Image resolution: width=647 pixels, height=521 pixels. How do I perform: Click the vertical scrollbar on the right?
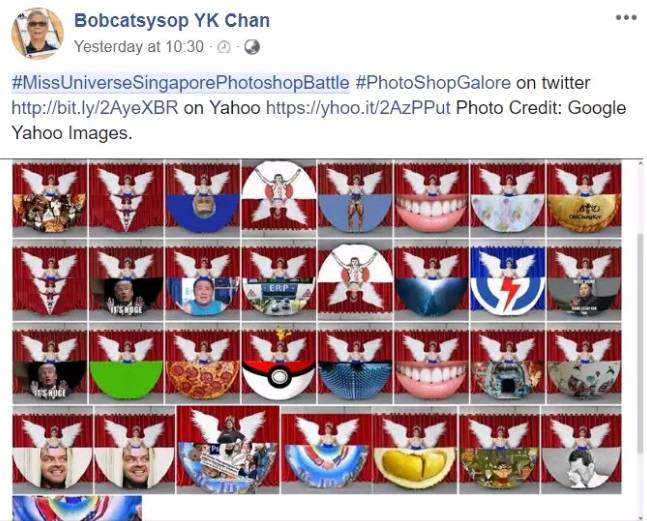[x=640, y=339]
